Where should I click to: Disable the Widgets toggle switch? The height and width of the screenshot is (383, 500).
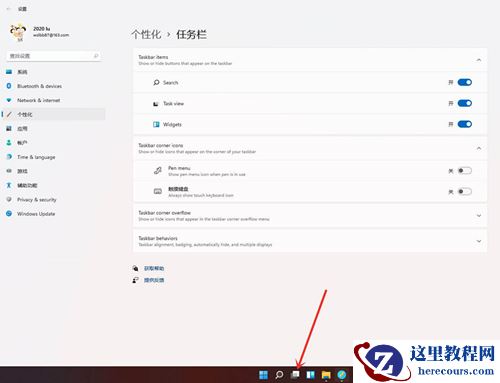point(464,124)
